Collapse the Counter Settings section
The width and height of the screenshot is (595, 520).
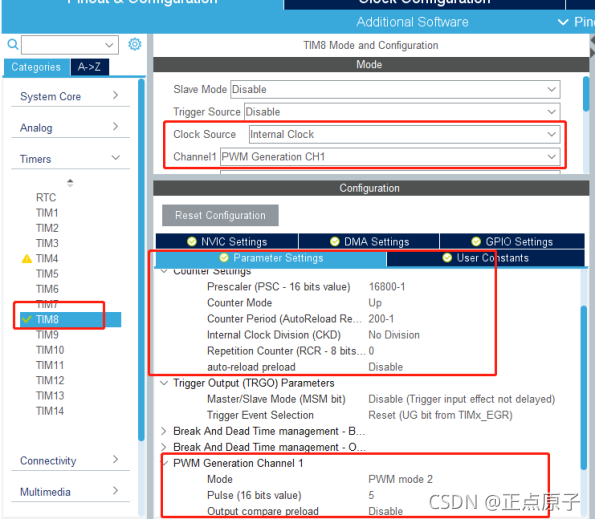click(x=164, y=271)
